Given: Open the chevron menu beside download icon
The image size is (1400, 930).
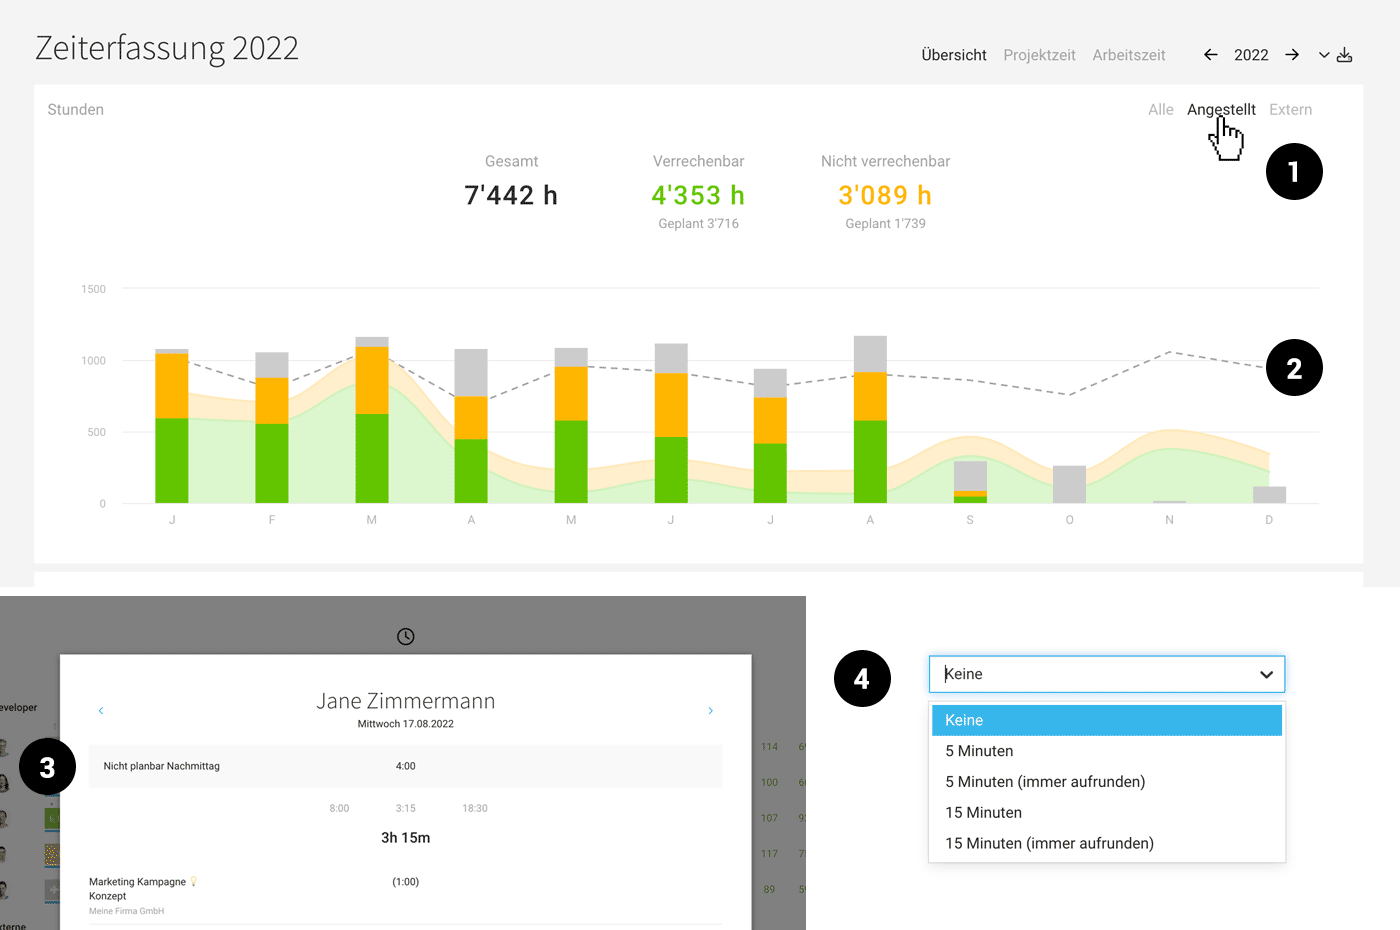Looking at the screenshot, I should [1324, 55].
